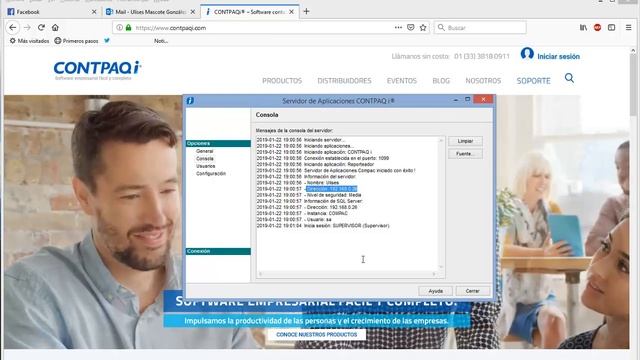640x360 pixels.
Task: Click the Cerrar button
Action: 473,291
